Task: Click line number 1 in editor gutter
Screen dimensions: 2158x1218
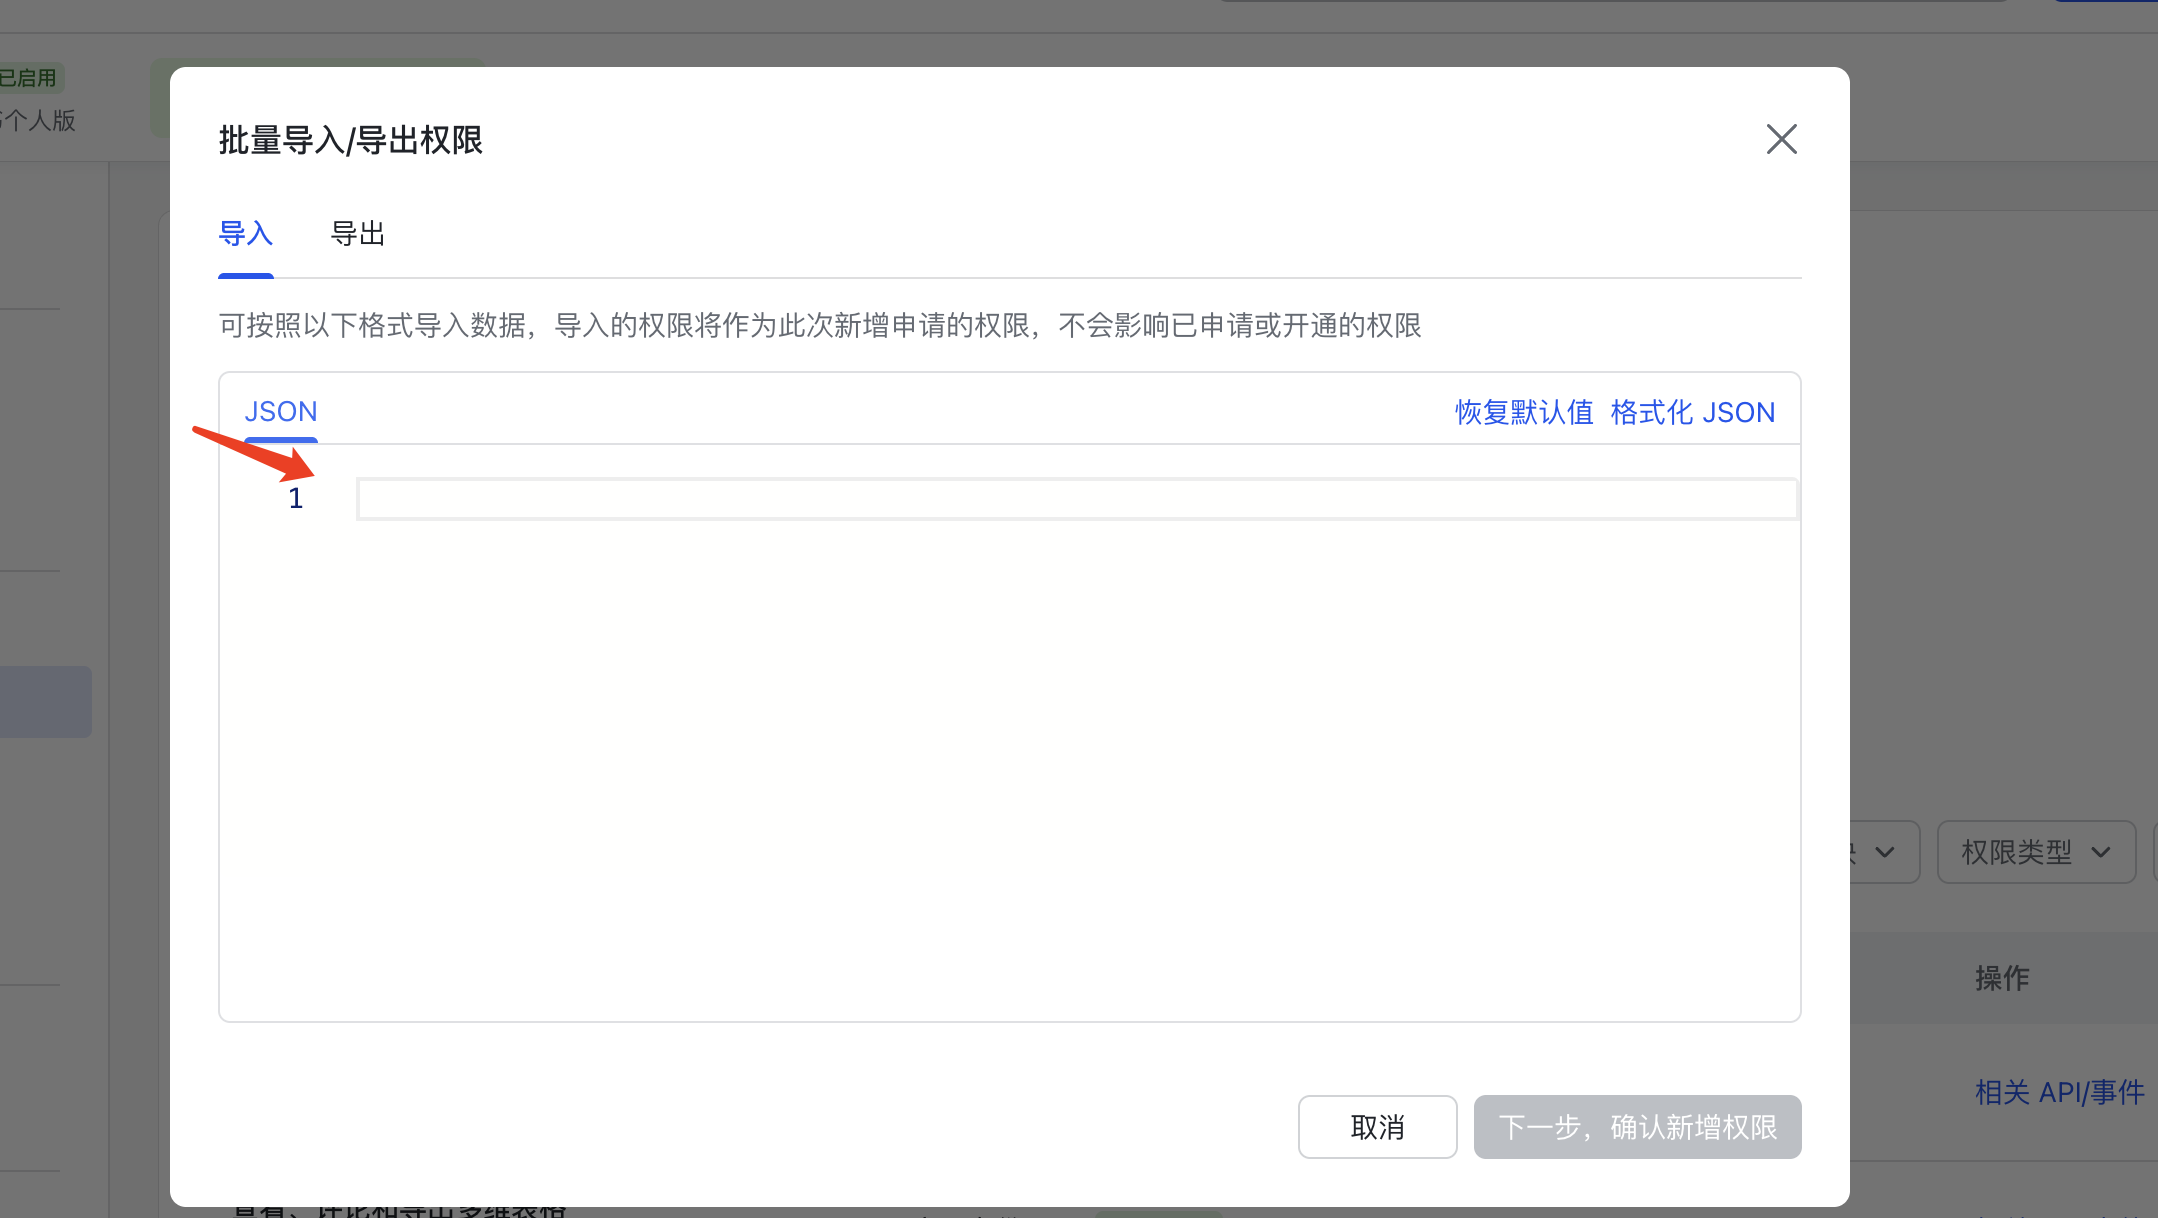Action: (295, 499)
